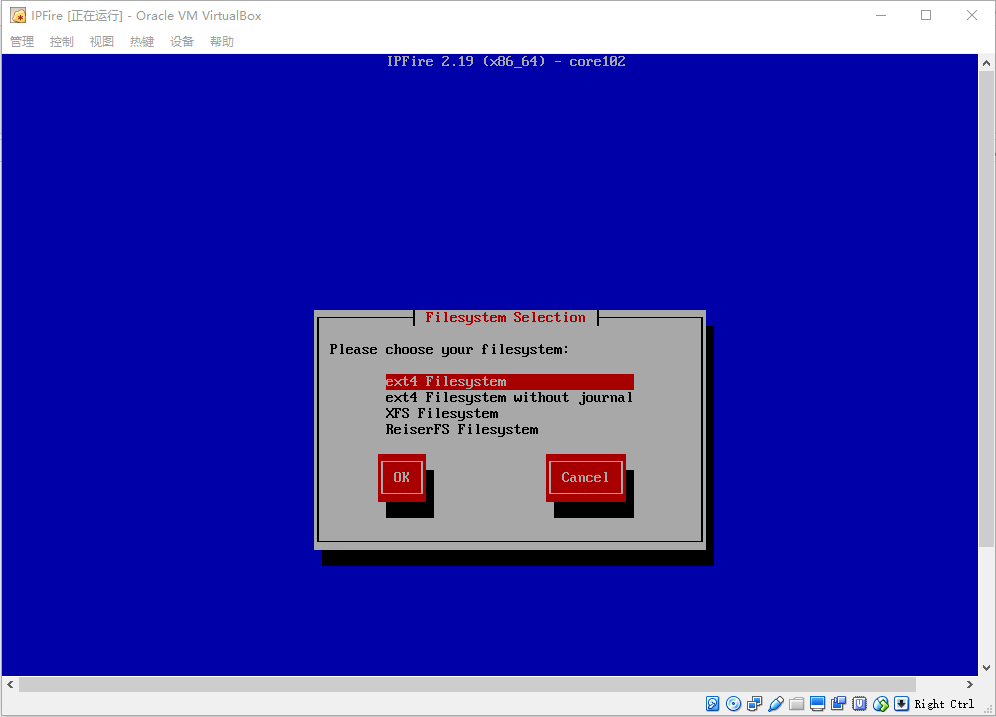Click the mouse integration status icon
This screenshot has width=996, height=717.
pos(880,704)
